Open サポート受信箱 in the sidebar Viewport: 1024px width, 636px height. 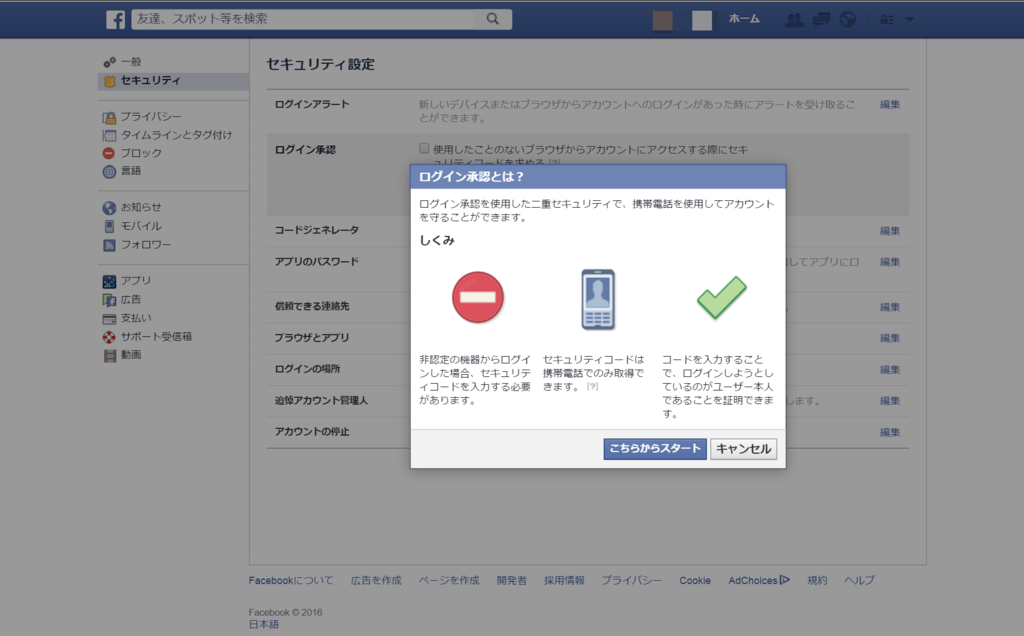[156, 337]
